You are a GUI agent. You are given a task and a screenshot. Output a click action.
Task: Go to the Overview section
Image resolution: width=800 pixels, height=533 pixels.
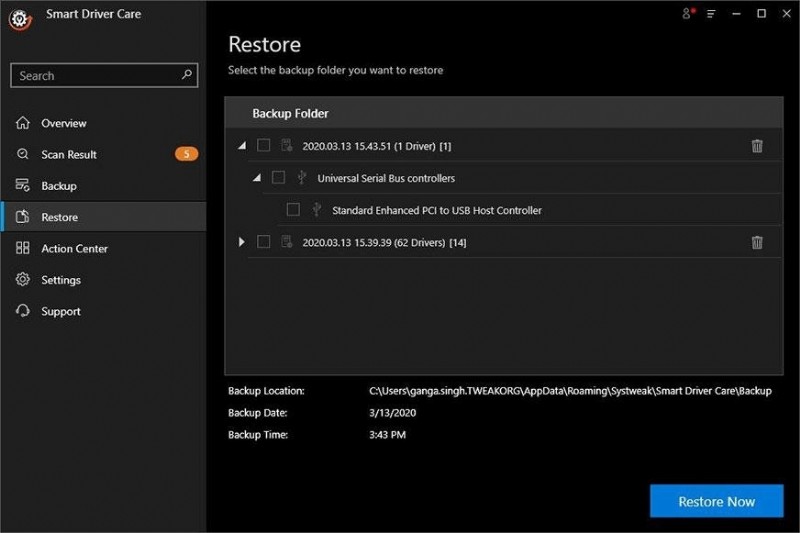104,123
